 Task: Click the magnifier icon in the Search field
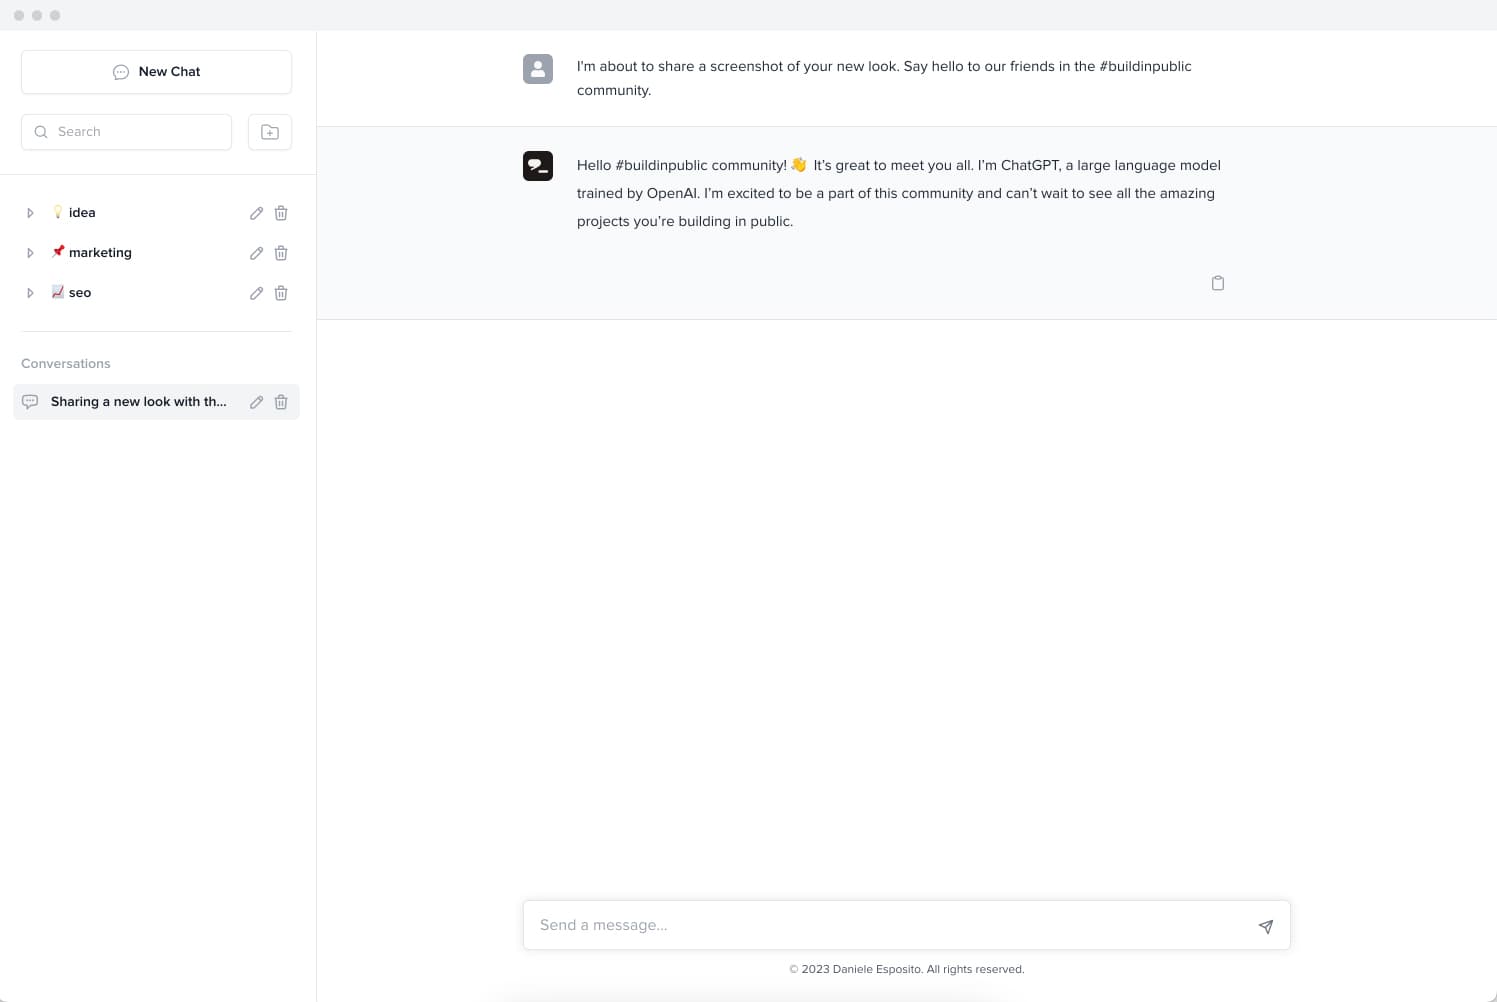(41, 132)
